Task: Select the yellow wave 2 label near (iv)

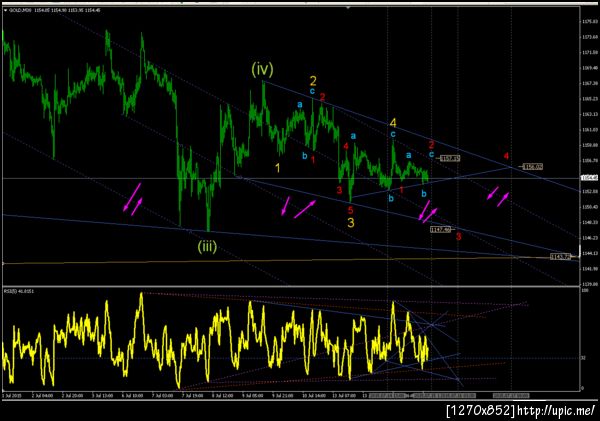Action: coord(313,81)
